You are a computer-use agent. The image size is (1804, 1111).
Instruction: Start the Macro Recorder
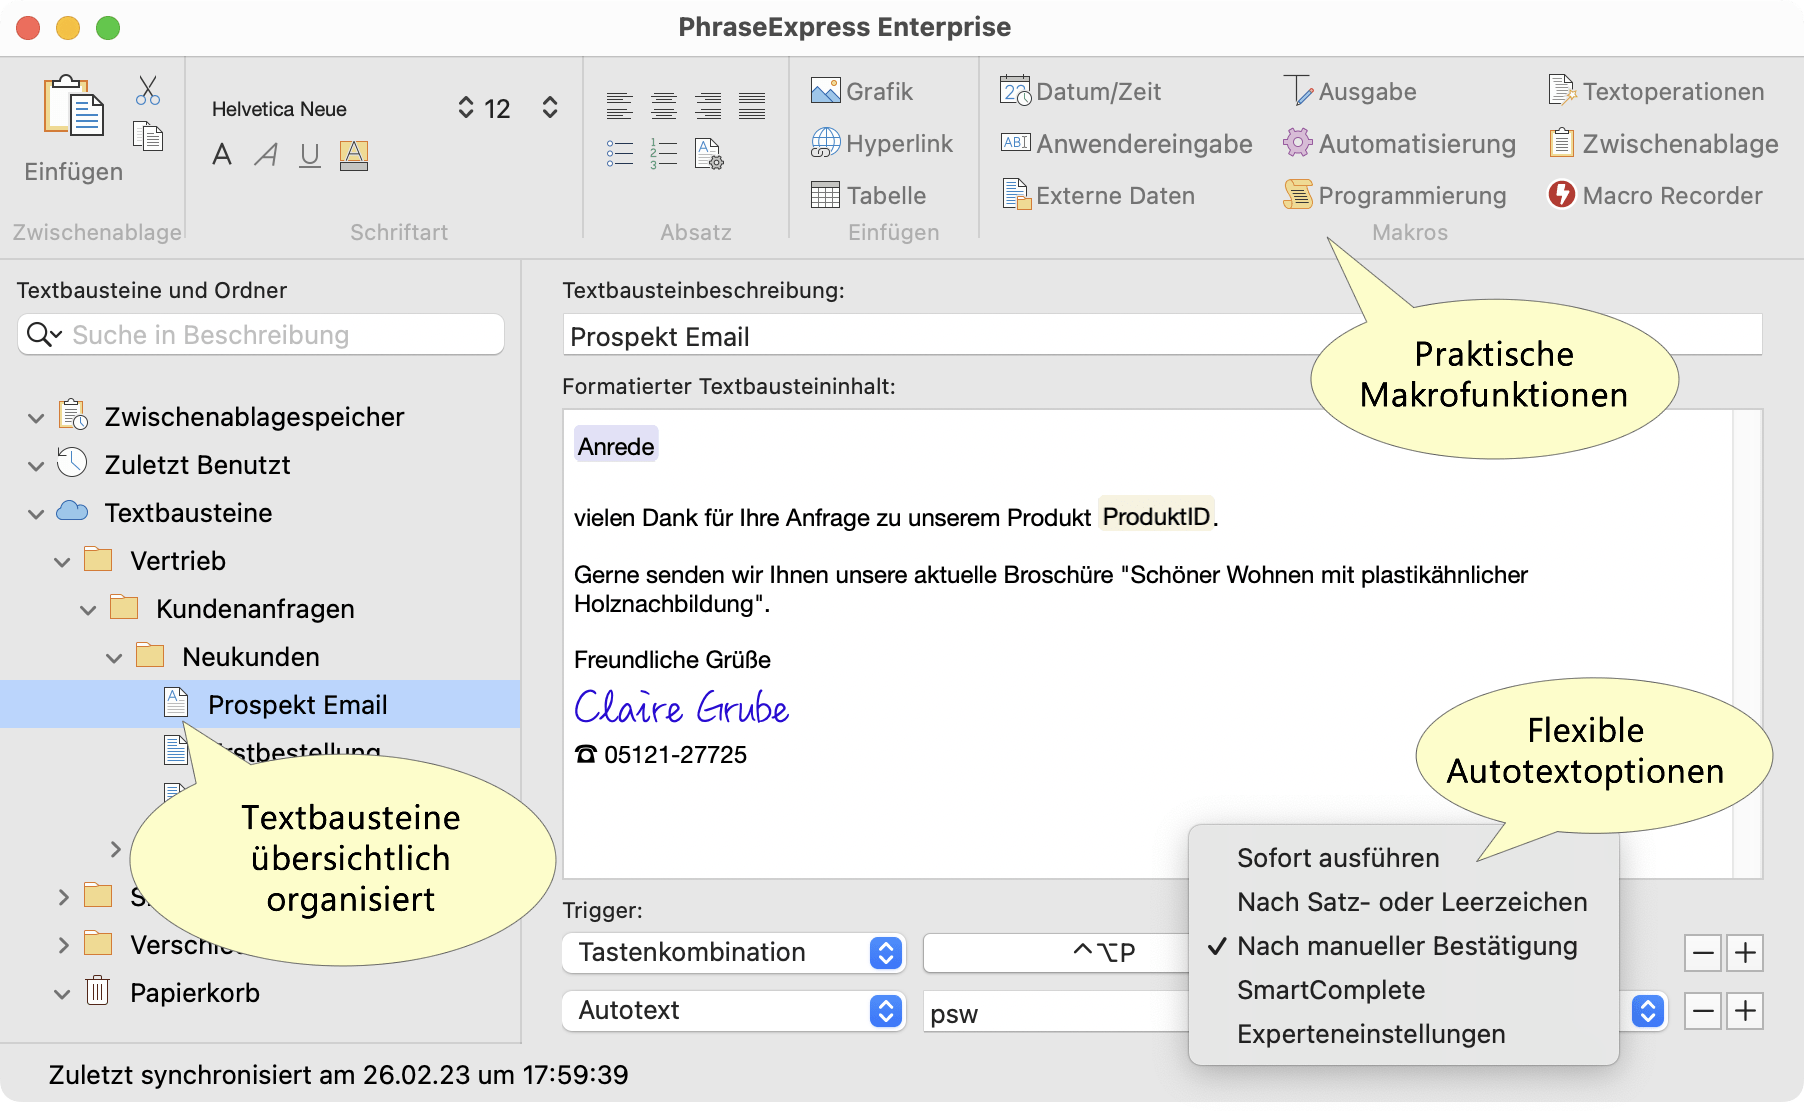coord(1655,195)
